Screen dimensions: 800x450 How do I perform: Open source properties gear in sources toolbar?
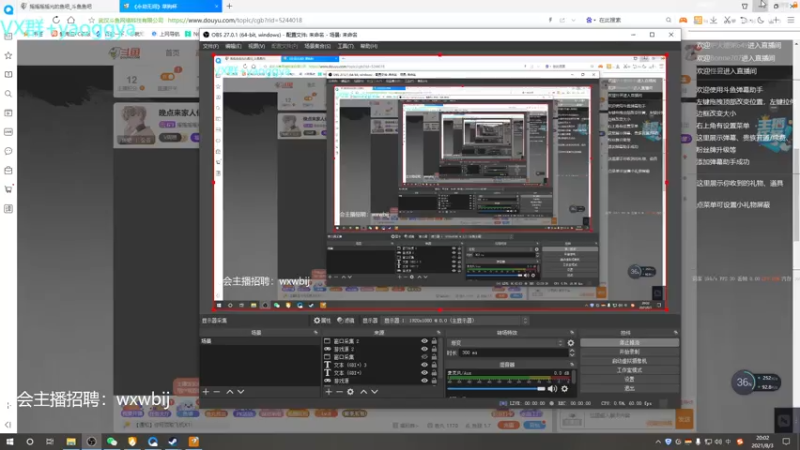coord(351,392)
